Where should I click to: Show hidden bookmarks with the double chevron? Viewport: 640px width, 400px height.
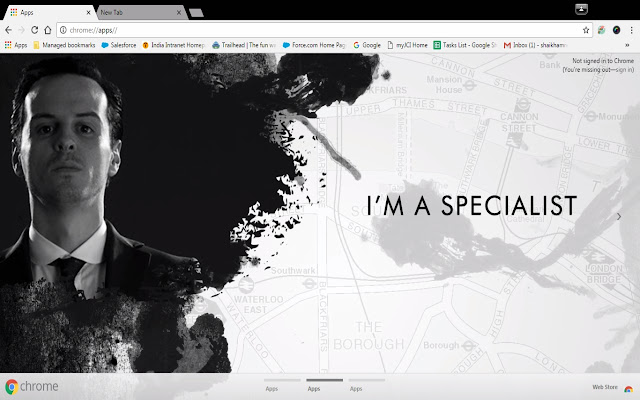click(627, 45)
